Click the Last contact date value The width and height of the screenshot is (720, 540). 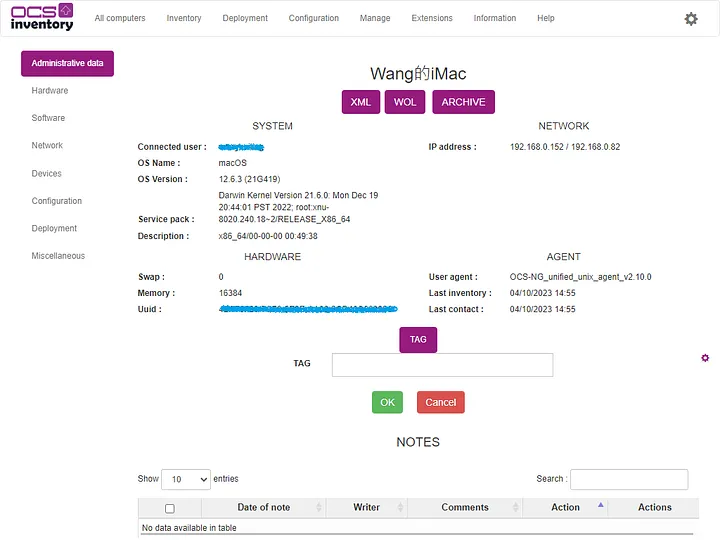tap(542, 309)
